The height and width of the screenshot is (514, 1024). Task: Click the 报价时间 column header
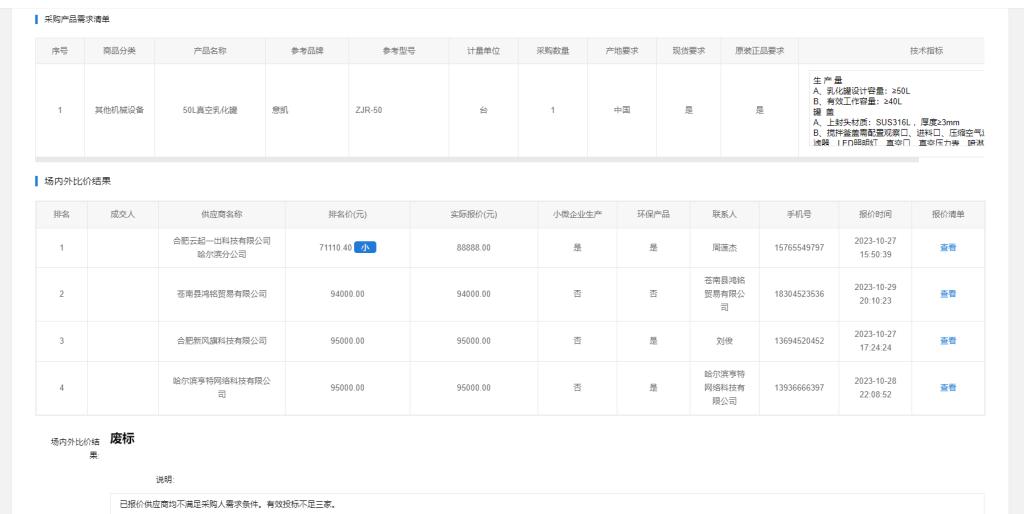[876, 214]
